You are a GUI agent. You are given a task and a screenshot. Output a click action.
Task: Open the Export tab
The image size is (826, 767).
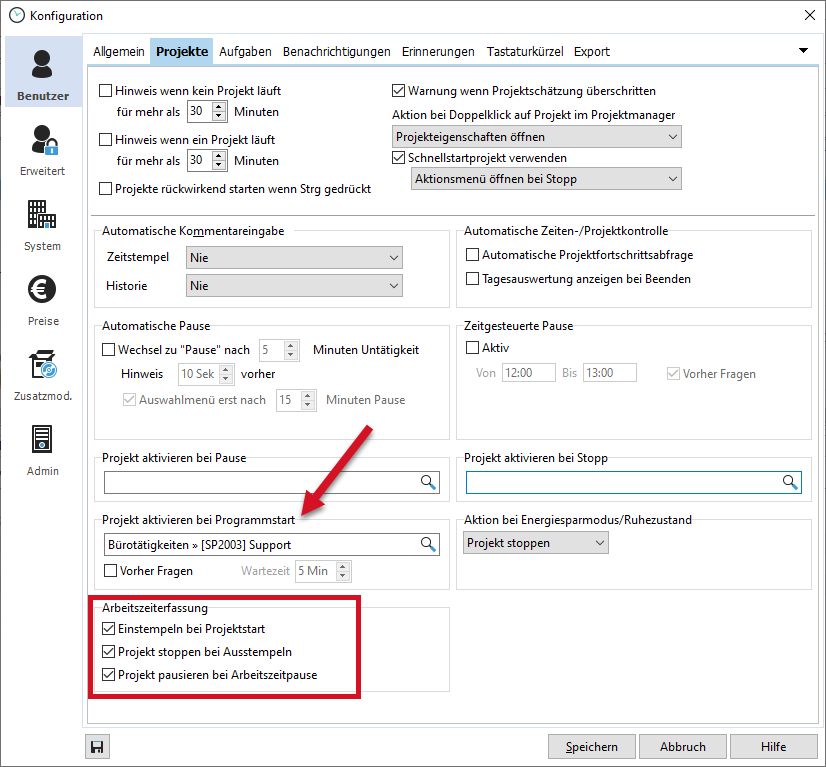(594, 51)
